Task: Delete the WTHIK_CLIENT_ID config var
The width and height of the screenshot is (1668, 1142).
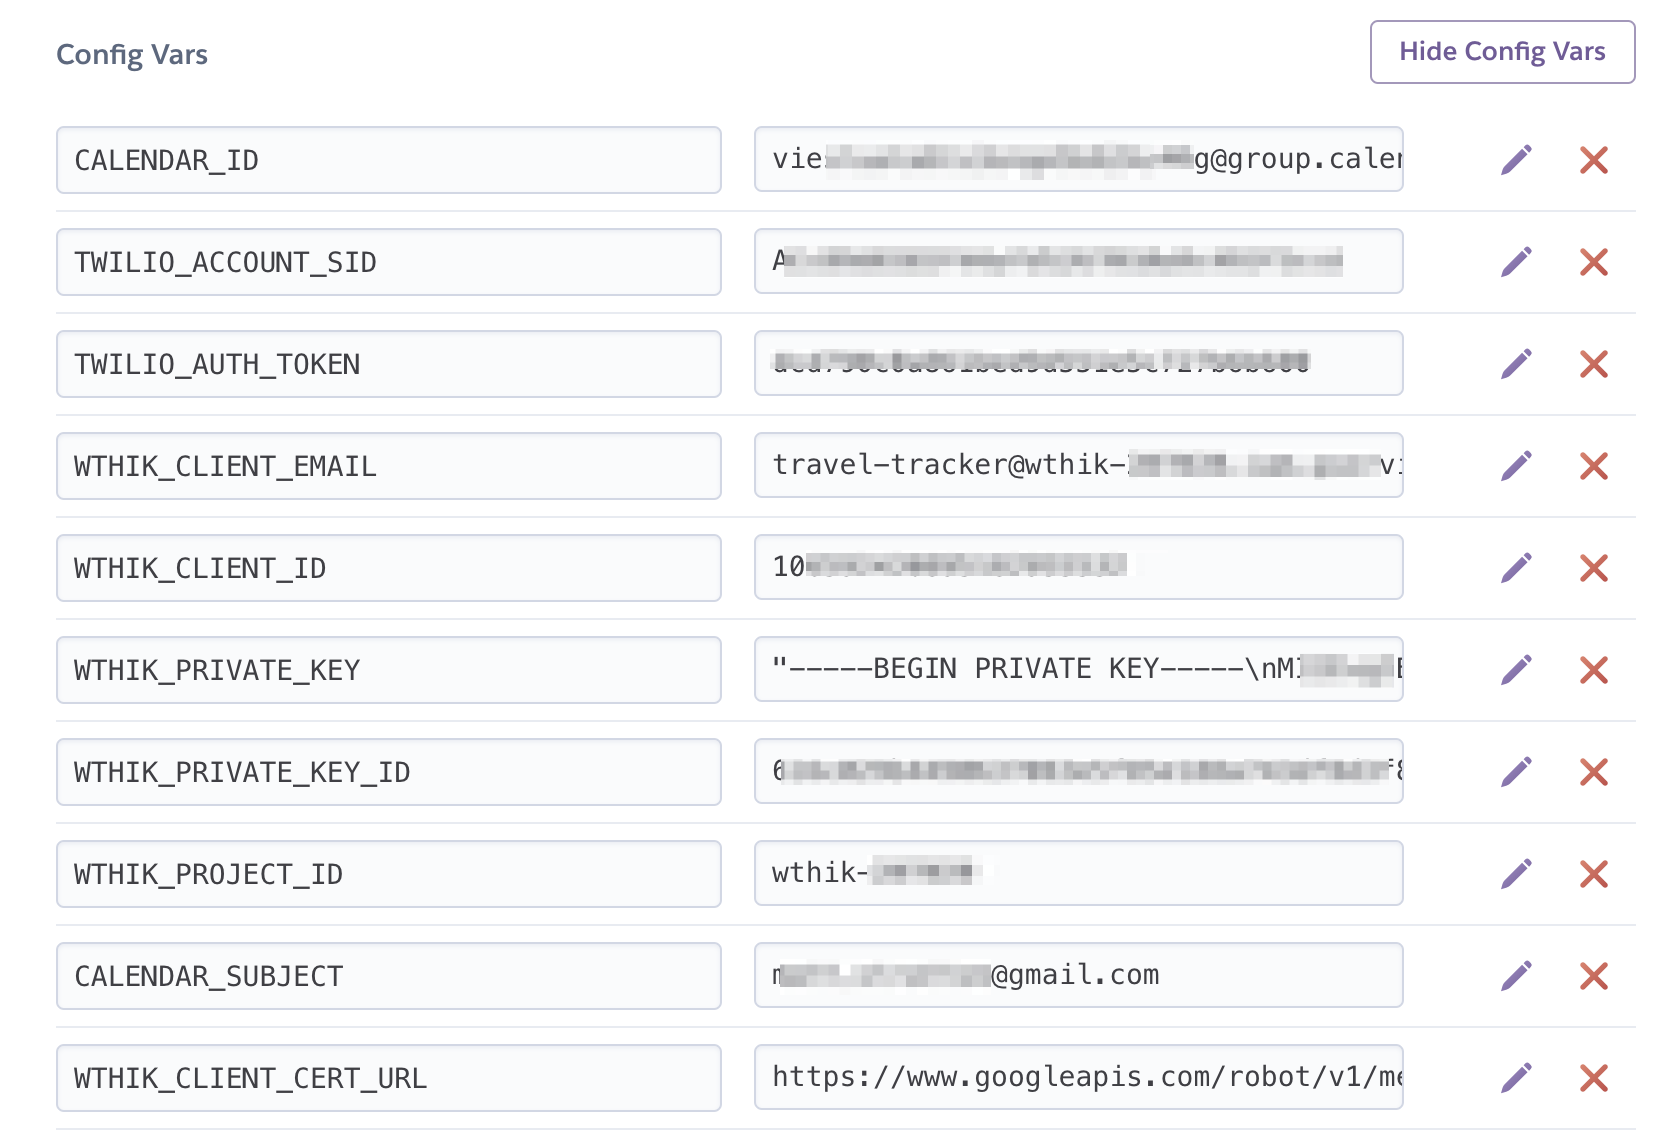Action: pyautogui.click(x=1594, y=567)
